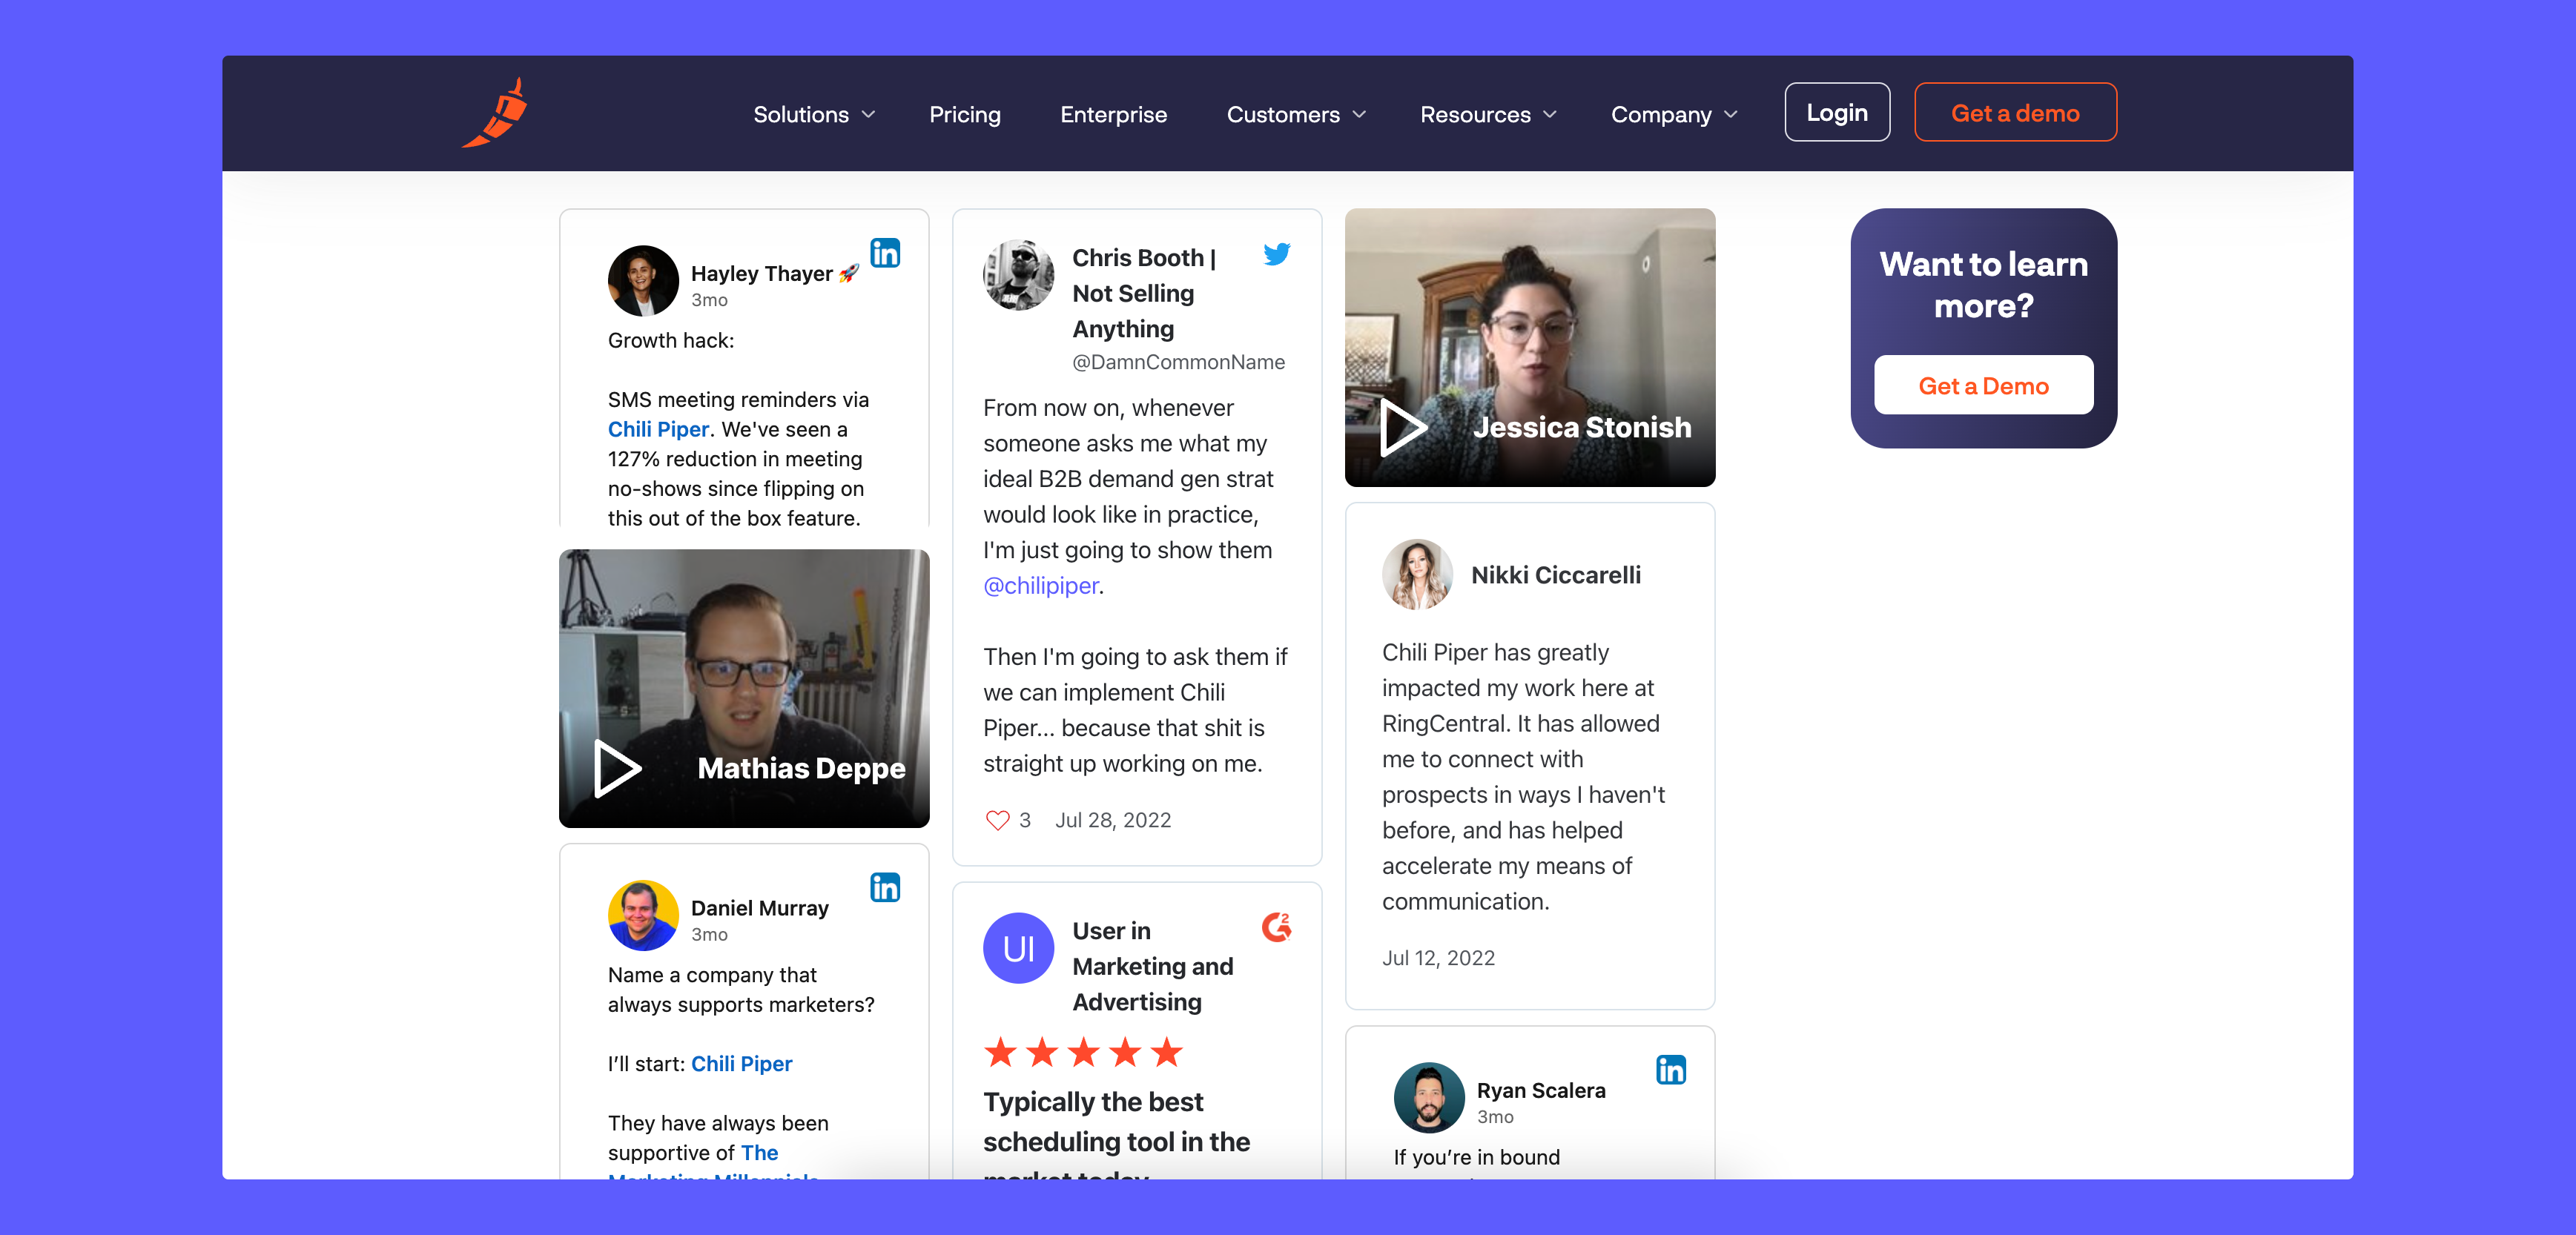
Task: Click the name Nikki Ciccarelli
Action: pos(1555,575)
